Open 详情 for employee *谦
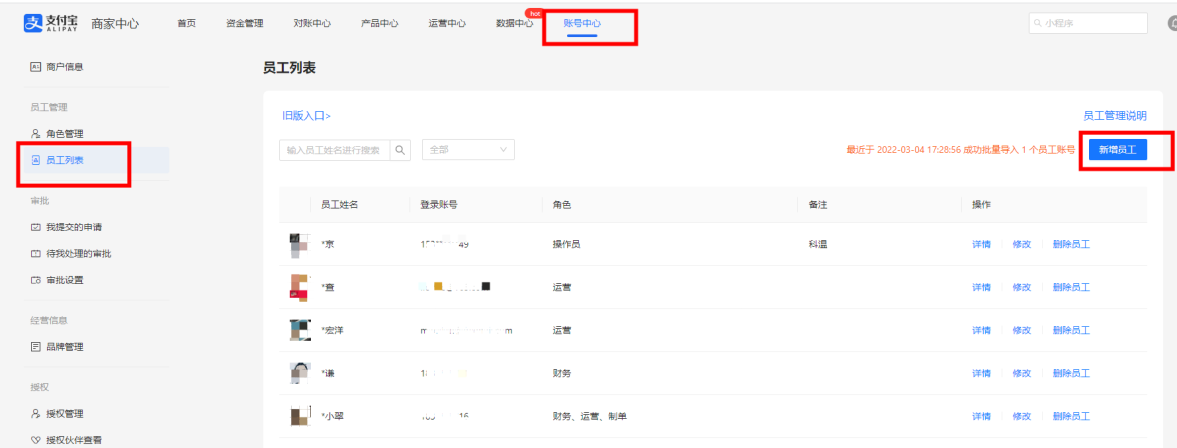1177x448 pixels. click(981, 373)
